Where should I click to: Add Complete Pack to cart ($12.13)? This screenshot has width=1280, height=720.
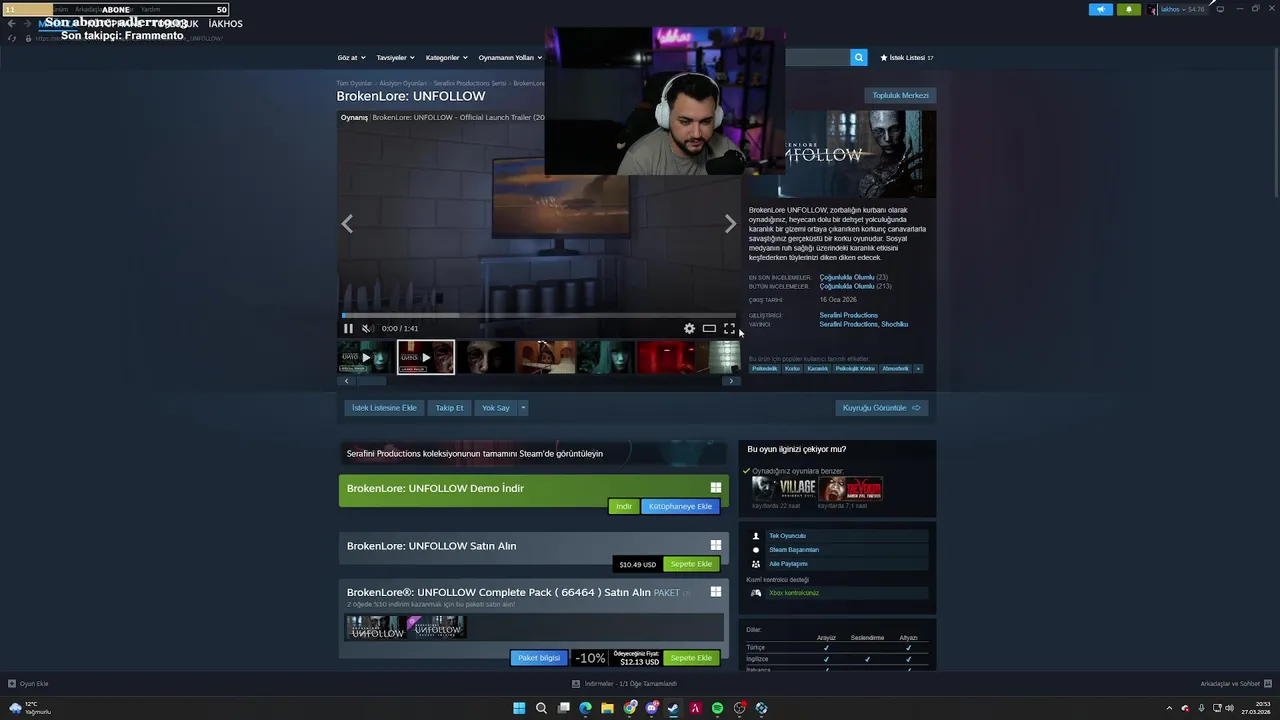(691, 658)
